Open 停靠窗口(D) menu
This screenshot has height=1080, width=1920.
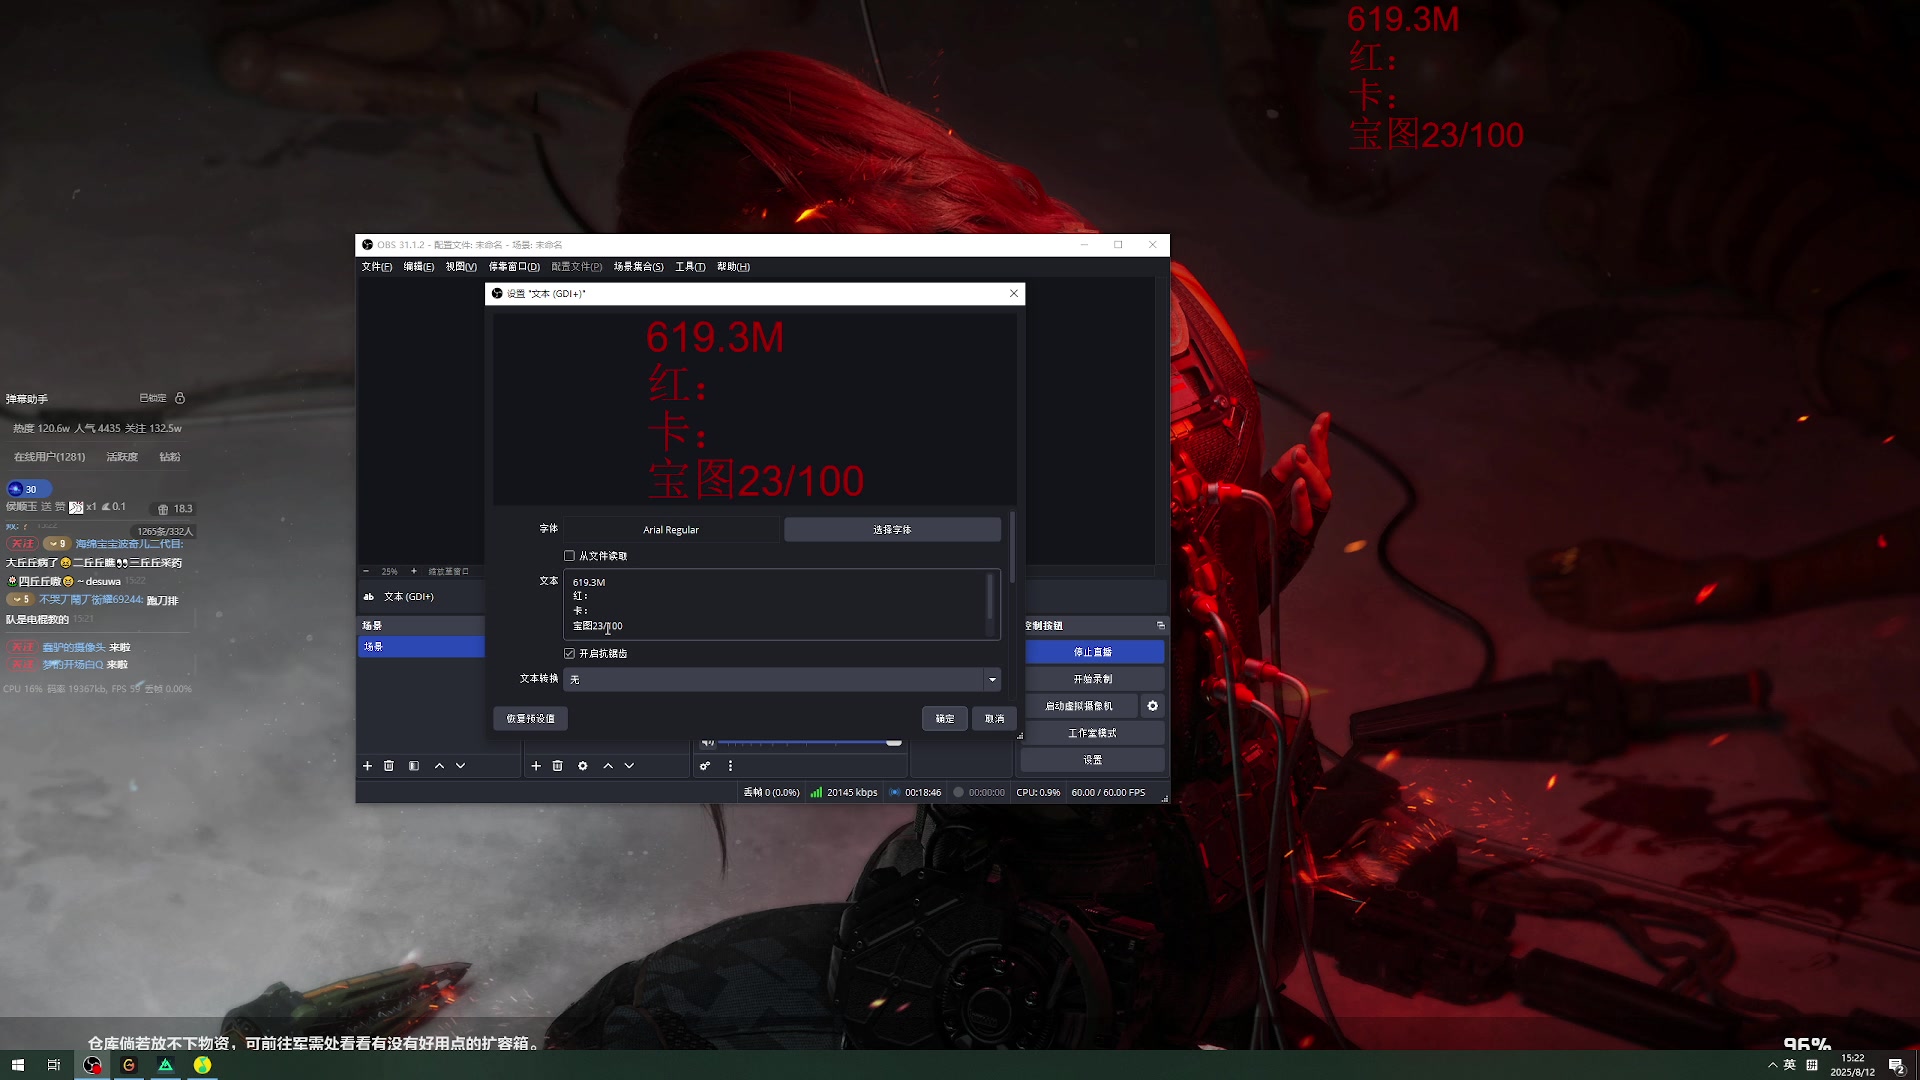[x=514, y=267]
